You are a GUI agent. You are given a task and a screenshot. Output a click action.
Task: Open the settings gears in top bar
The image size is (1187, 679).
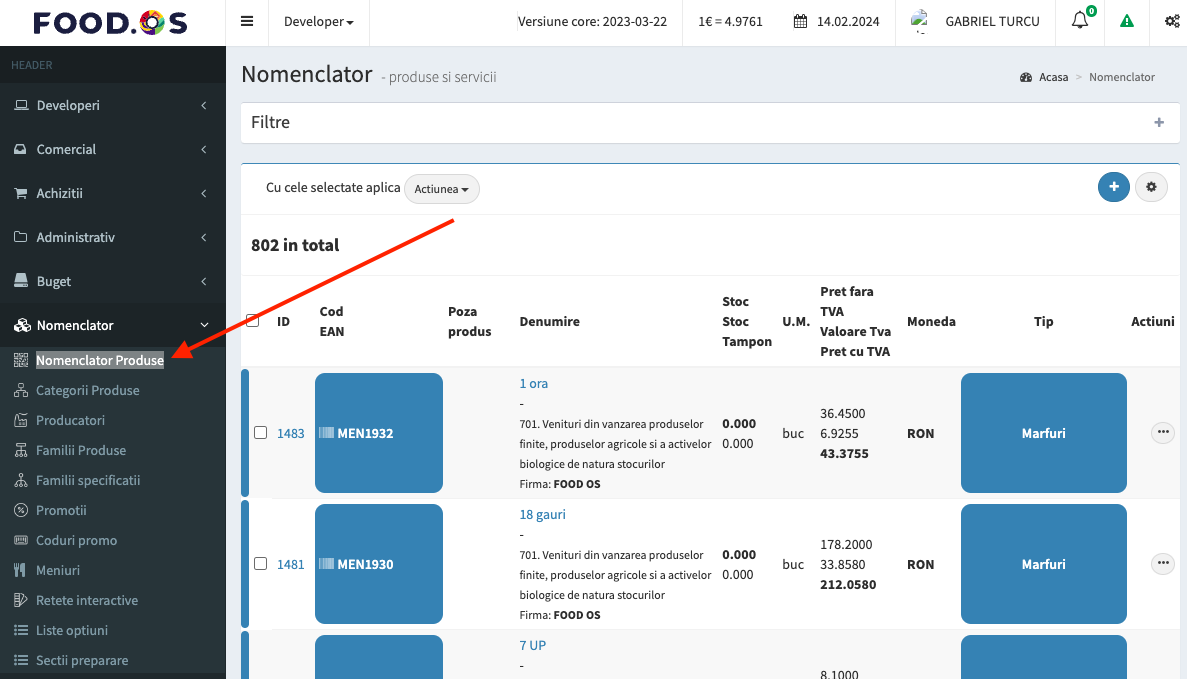pos(1173,21)
